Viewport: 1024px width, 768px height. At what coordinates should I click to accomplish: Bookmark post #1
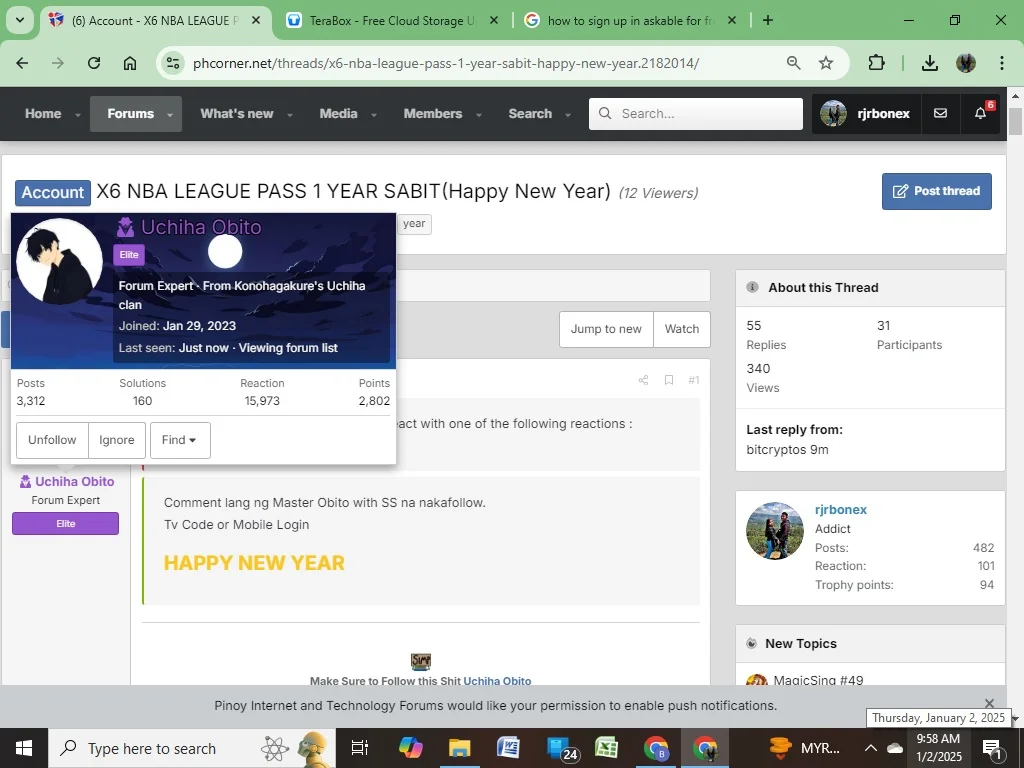point(669,380)
